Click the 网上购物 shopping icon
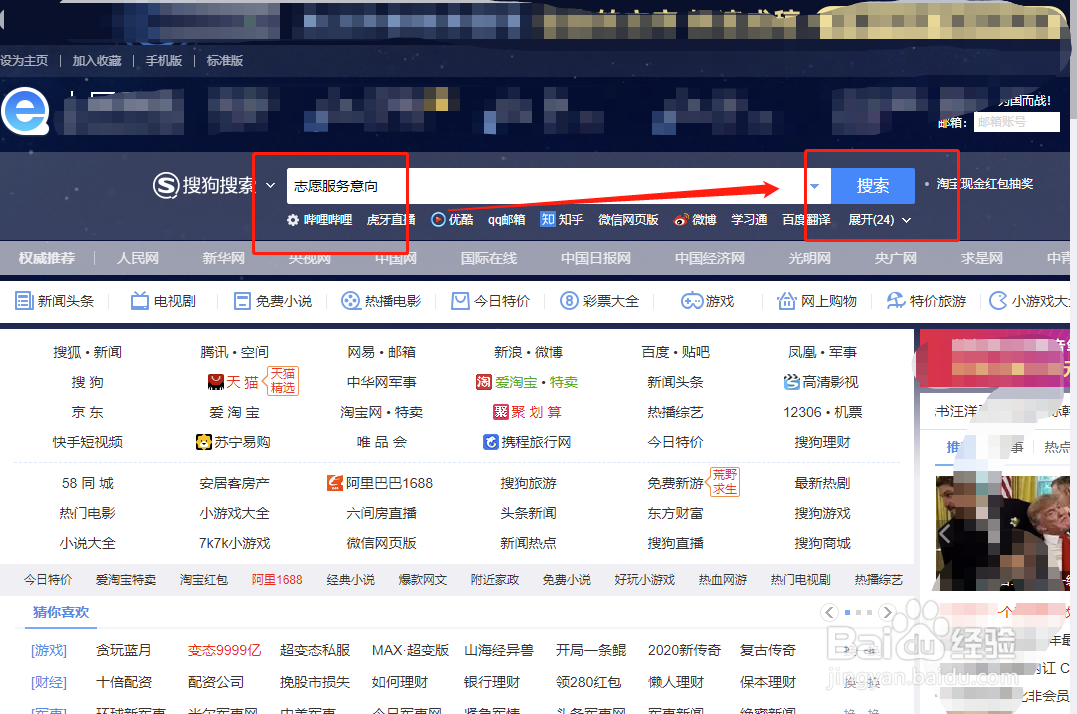Screen dimensions: 1077x714 point(786,301)
